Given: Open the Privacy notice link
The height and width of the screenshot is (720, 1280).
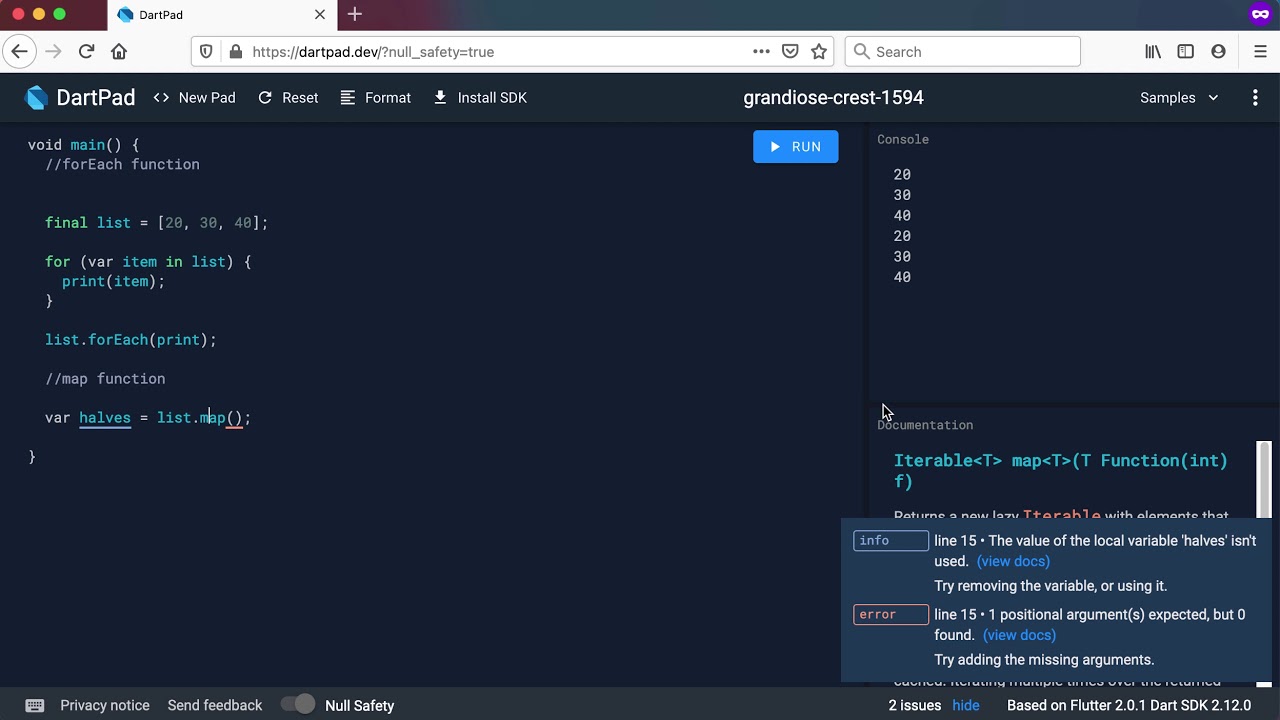Looking at the screenshot, I should 105,705.
